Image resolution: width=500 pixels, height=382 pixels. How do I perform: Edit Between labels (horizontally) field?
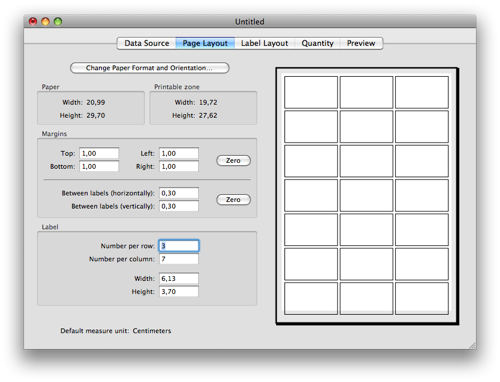[x=179, y=193]
